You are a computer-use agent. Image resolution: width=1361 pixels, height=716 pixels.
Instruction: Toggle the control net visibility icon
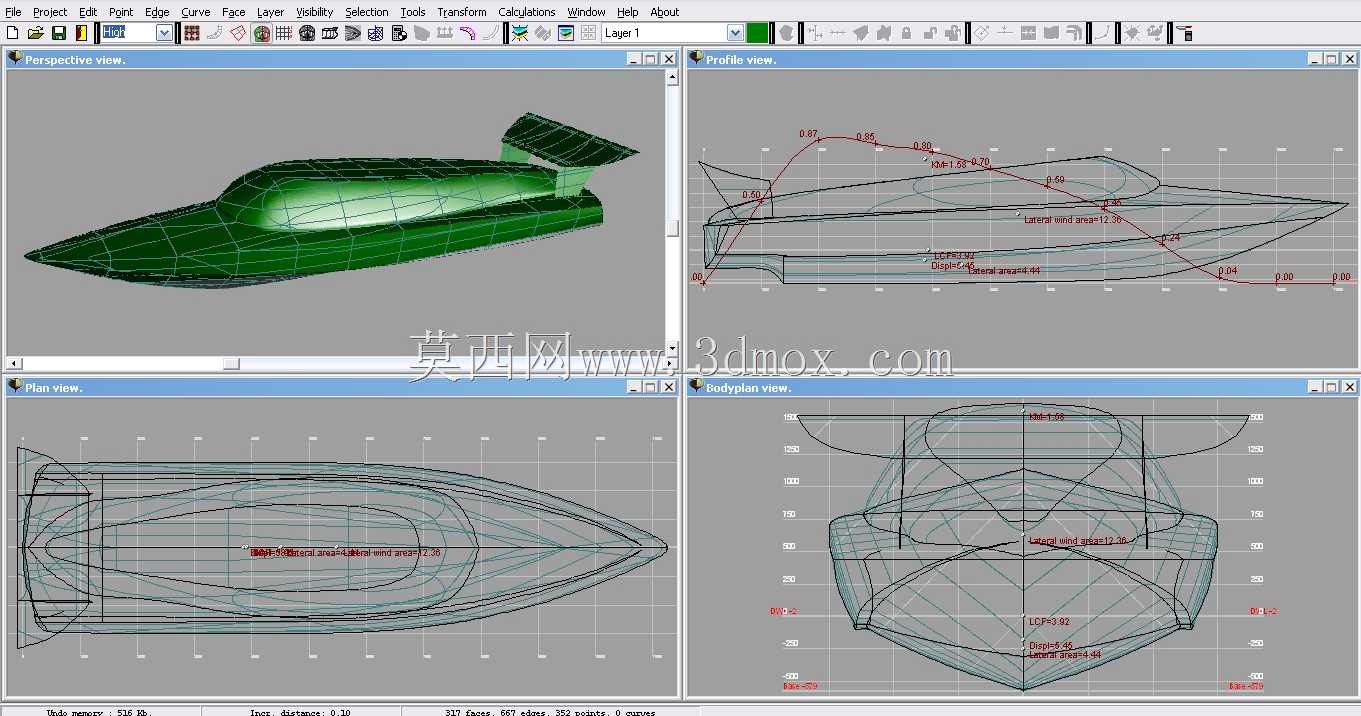pos(192,33)
